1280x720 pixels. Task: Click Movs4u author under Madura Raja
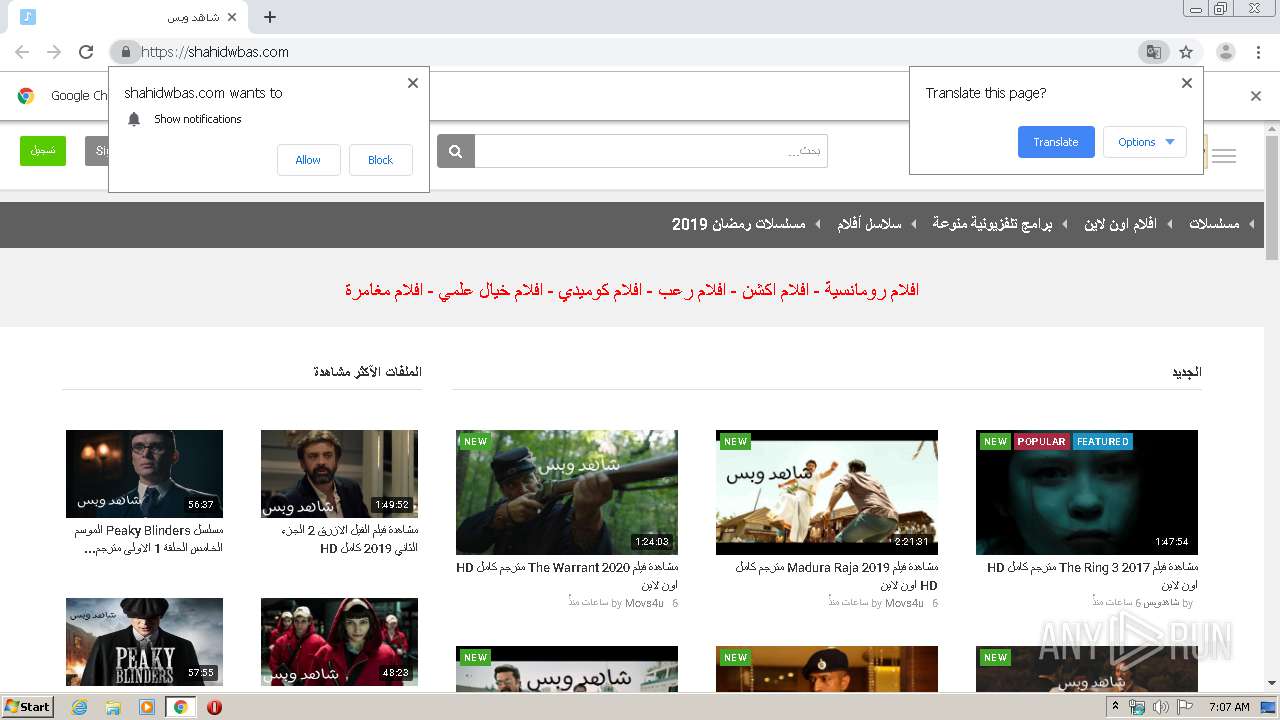coord(904,603)
